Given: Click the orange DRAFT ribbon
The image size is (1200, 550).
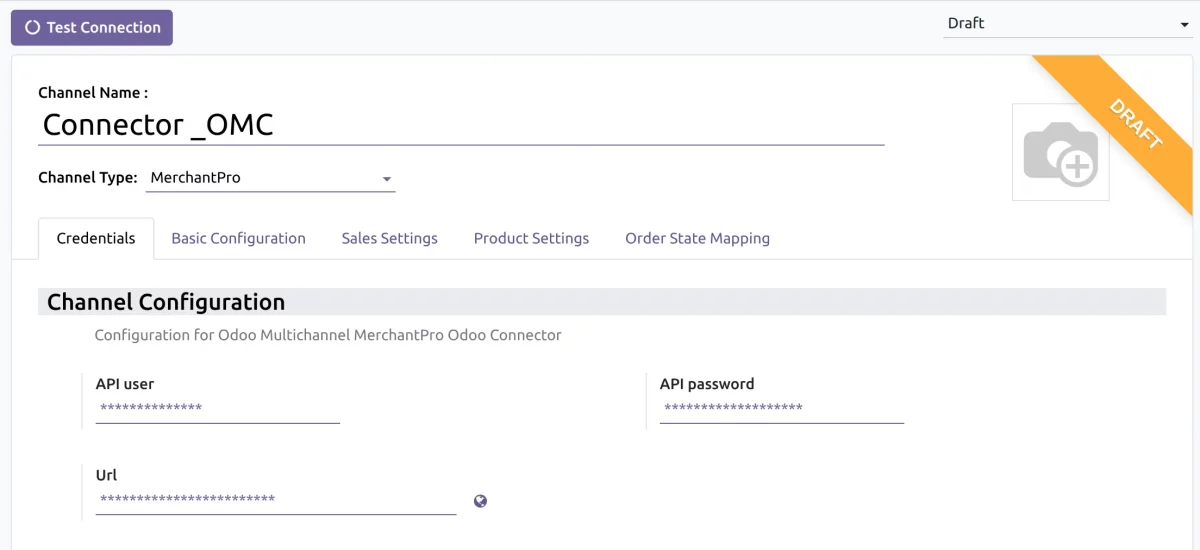Looking at the screenshot, I should pos(1133,124).
